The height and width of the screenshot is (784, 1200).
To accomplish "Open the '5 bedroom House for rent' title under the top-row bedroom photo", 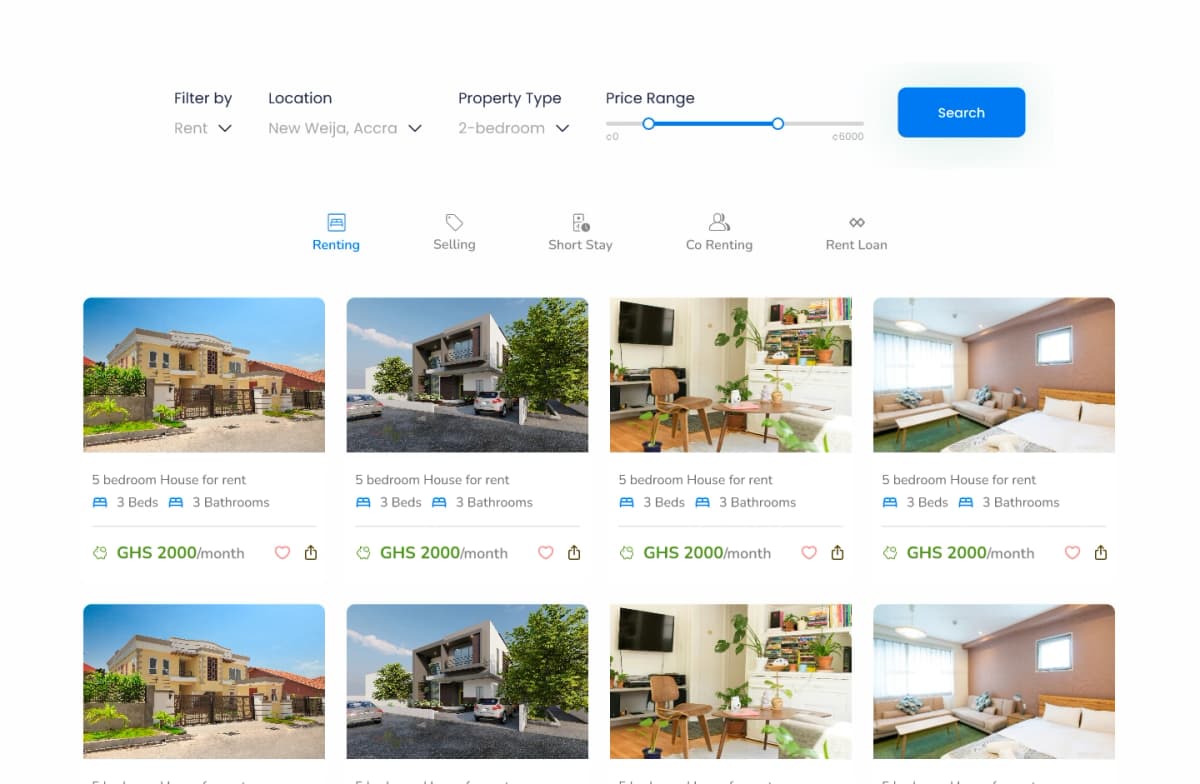I will (959, 480).
